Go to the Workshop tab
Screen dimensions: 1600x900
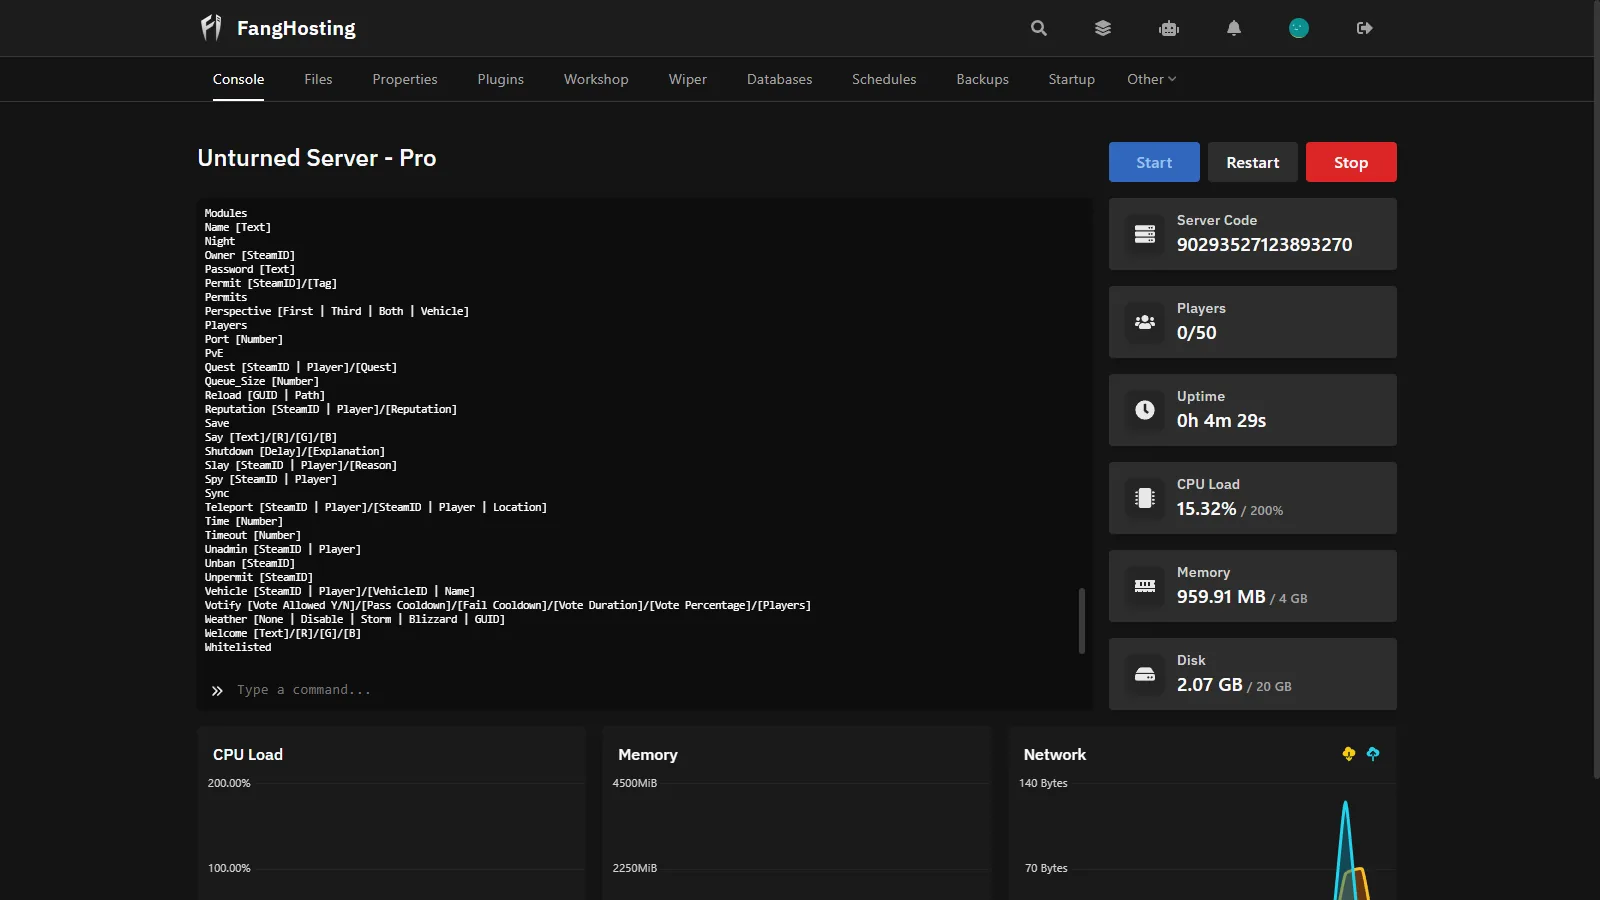click(x=596, y=79)
